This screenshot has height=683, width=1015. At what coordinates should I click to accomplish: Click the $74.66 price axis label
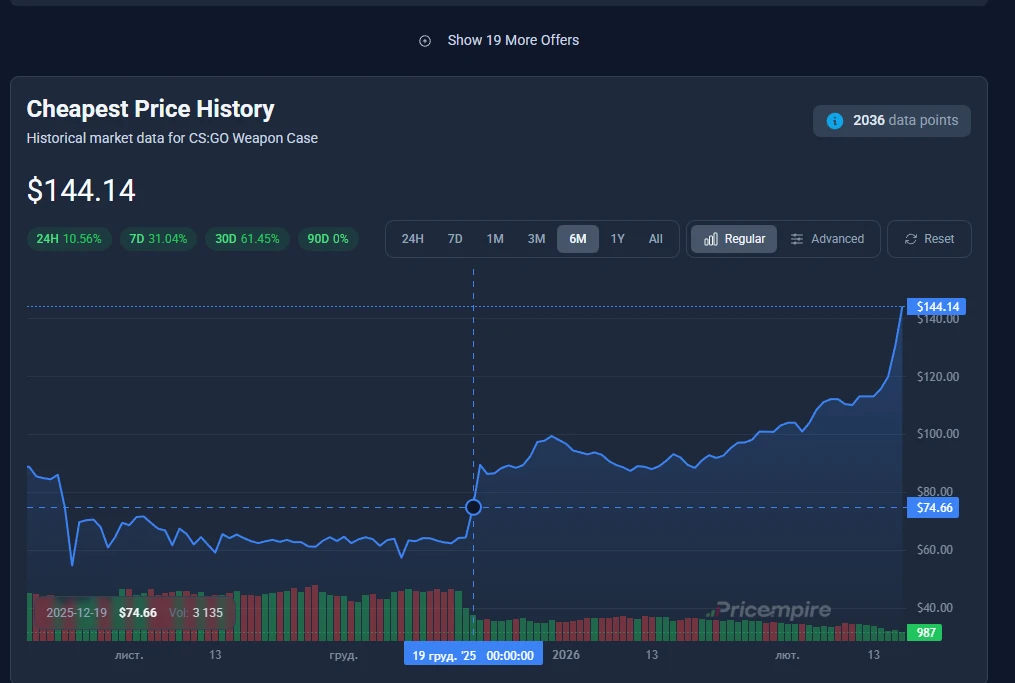click(x=935, y=508)
